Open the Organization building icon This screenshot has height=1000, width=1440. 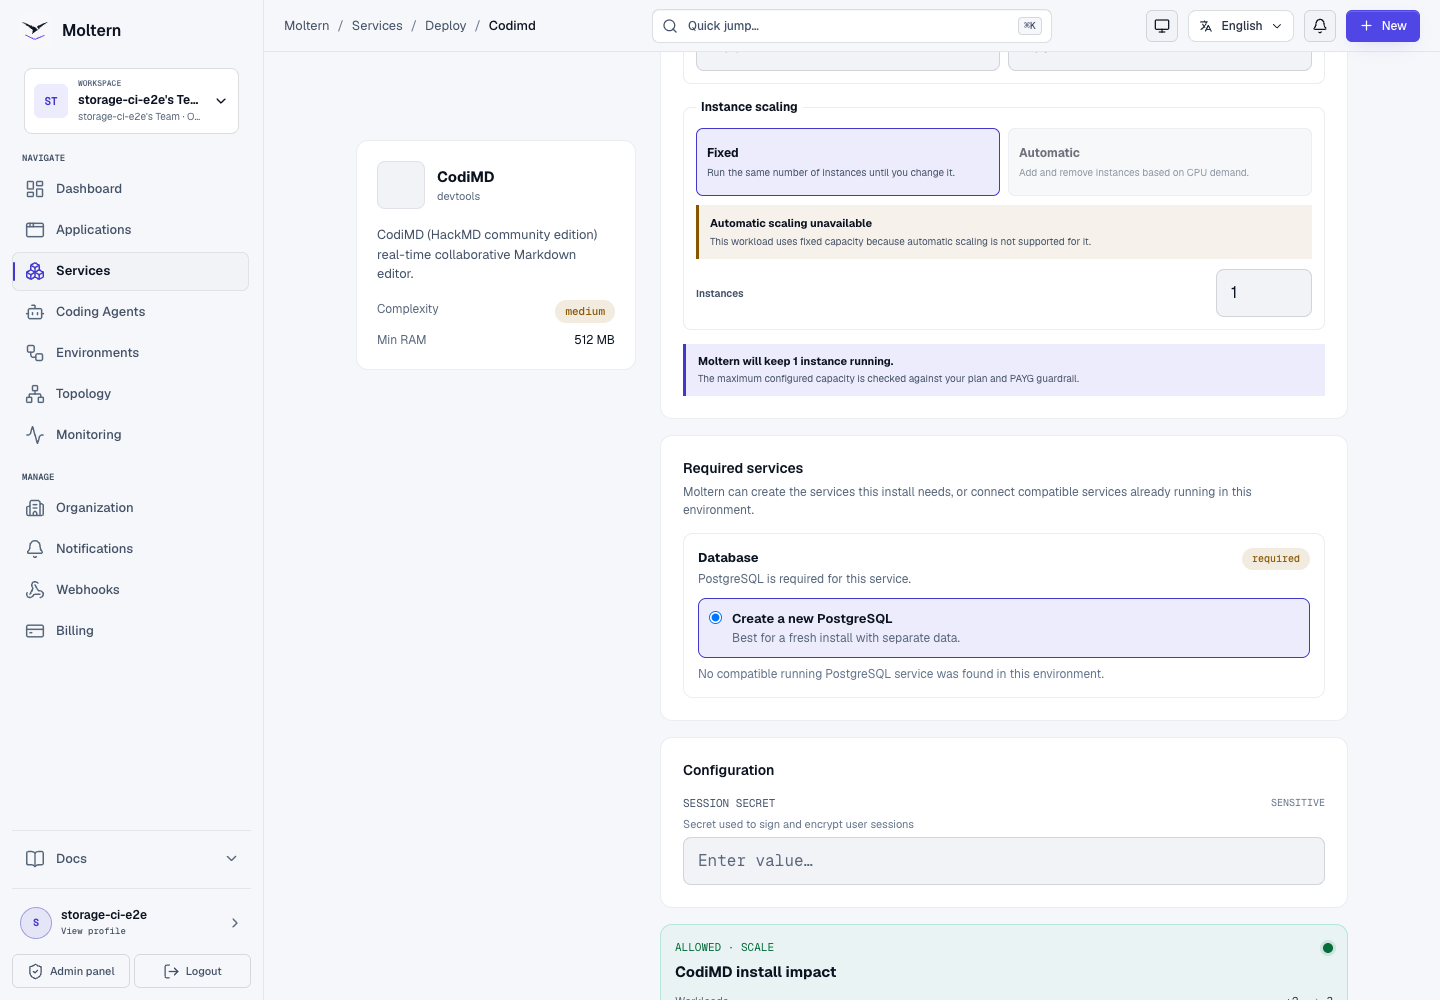click(x=35, y=508)
